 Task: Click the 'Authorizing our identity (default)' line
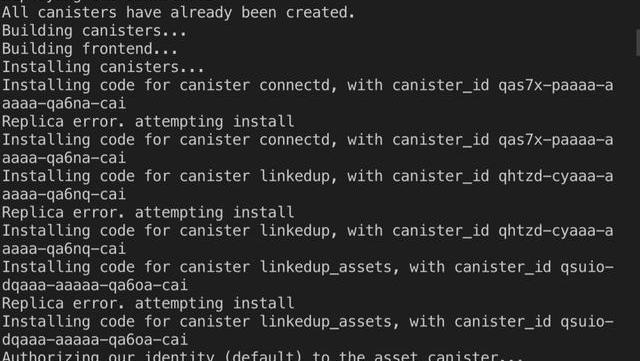point(262,355)
